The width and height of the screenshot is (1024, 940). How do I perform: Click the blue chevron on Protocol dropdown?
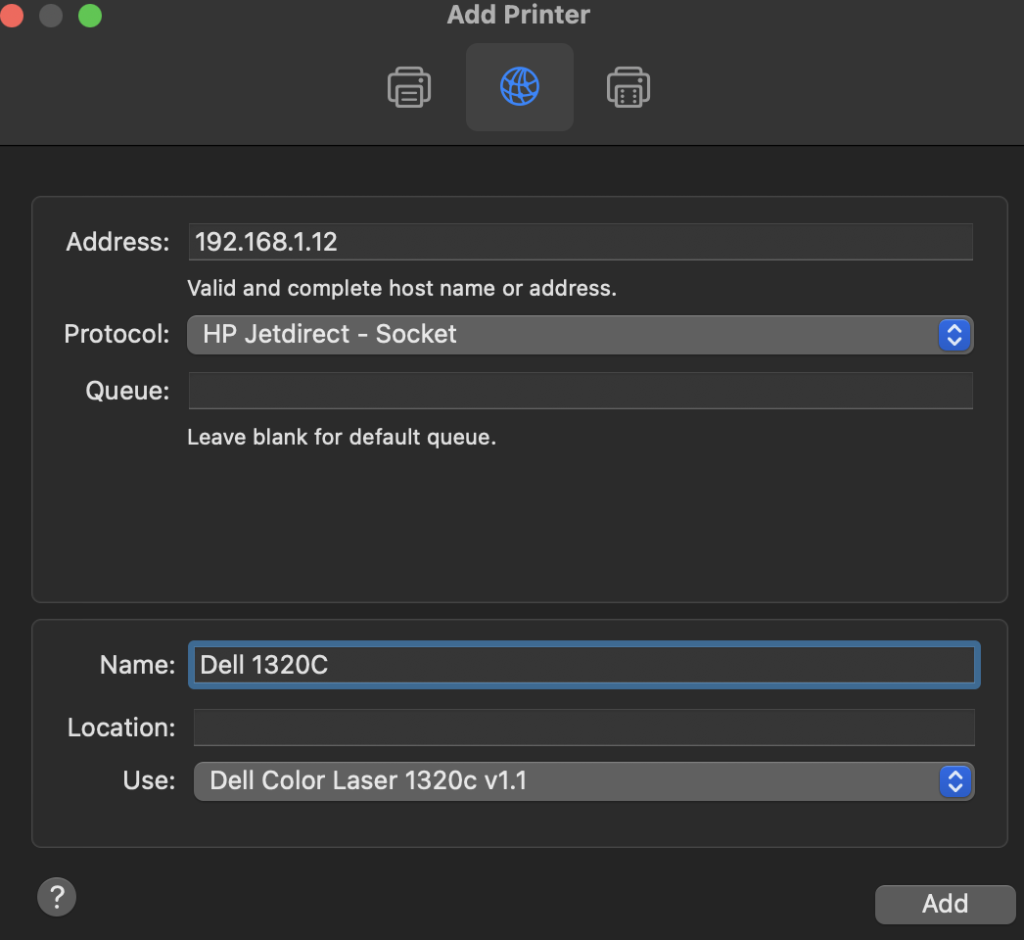tap(954, 335)
